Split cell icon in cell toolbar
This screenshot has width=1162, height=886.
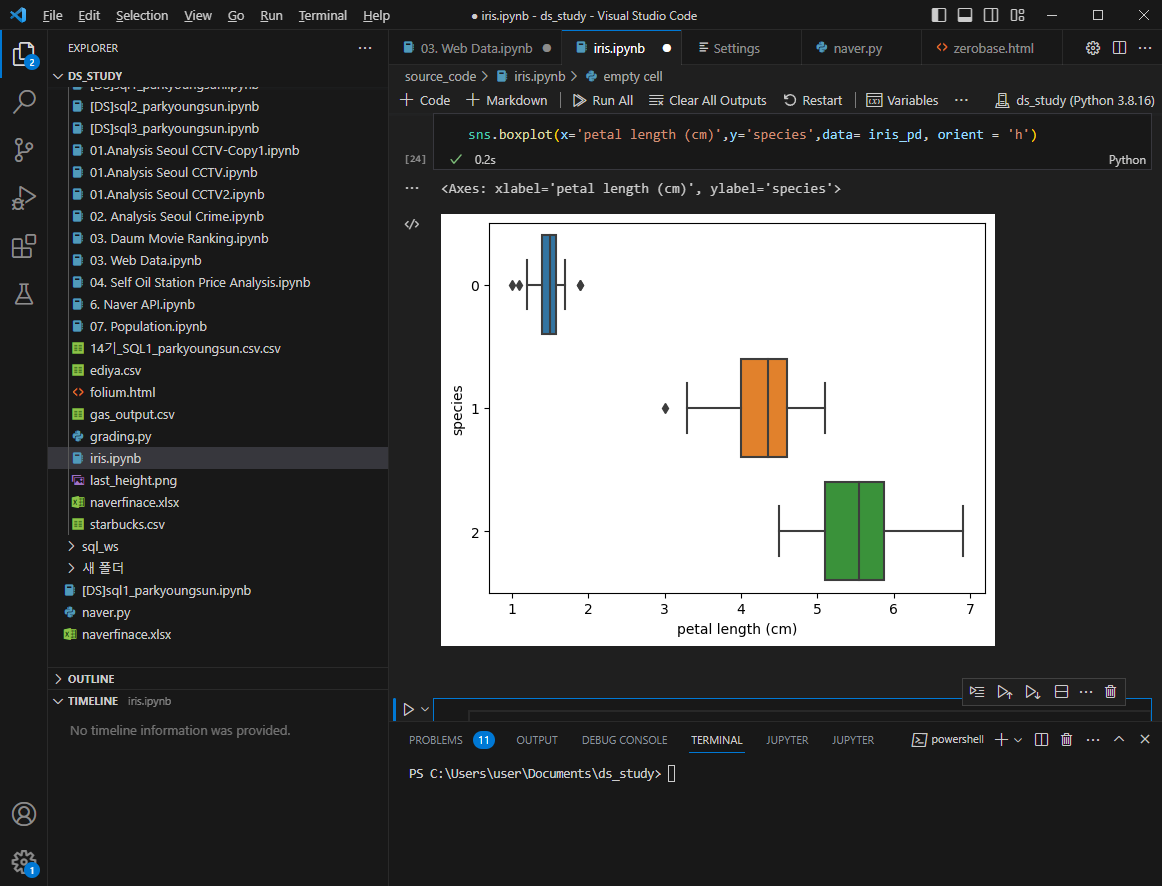(x=1061, y=692)
